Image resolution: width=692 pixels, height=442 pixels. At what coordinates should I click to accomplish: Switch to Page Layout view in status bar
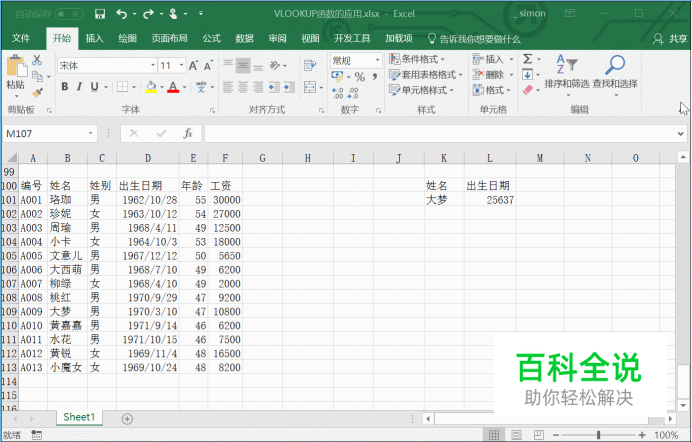coord(516,435)
